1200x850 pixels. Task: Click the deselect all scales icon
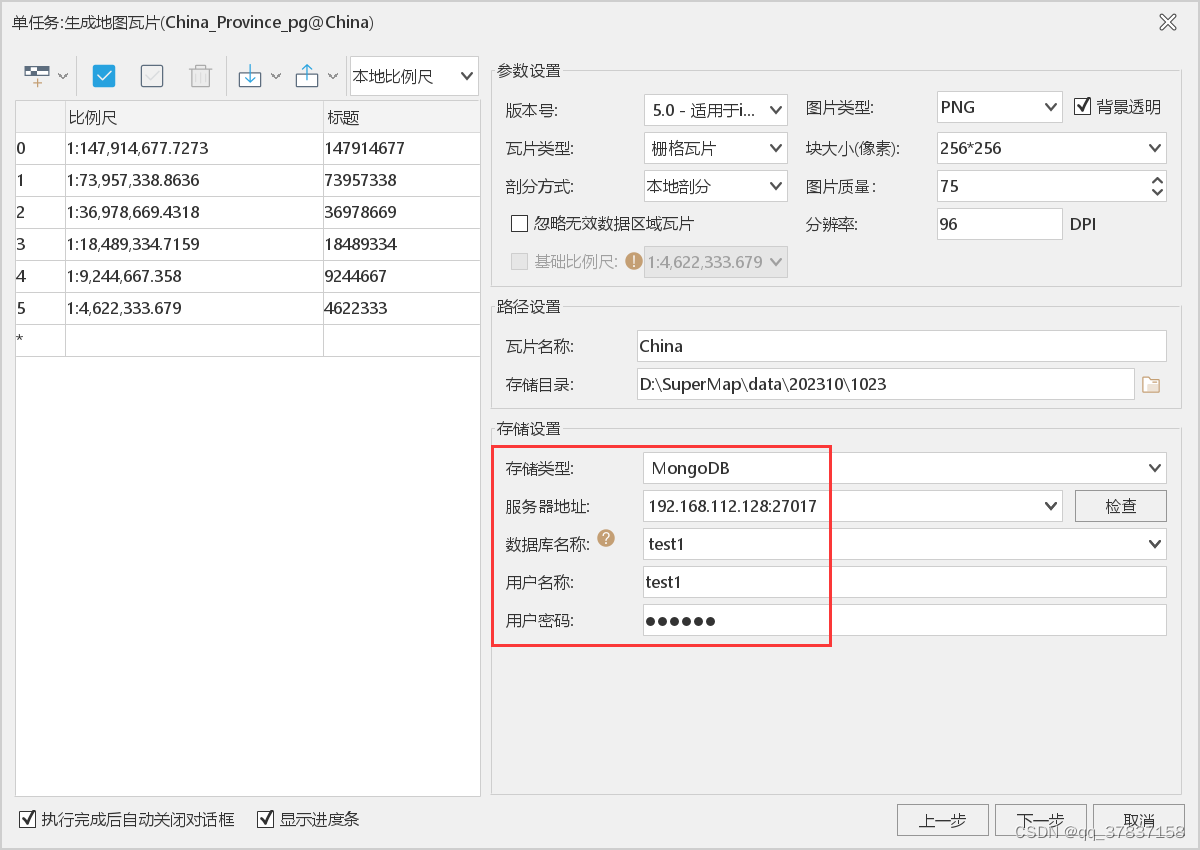click(x=151, y=75)
